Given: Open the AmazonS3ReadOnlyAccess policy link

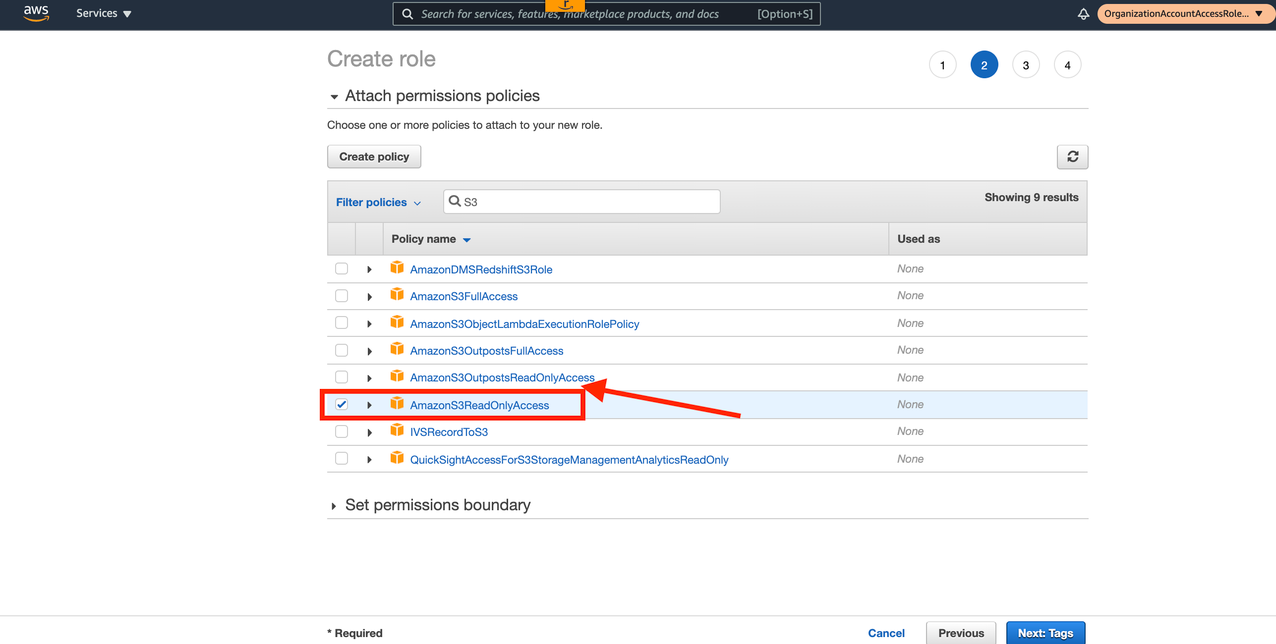Looking at the screenshot, I should 479,405.
